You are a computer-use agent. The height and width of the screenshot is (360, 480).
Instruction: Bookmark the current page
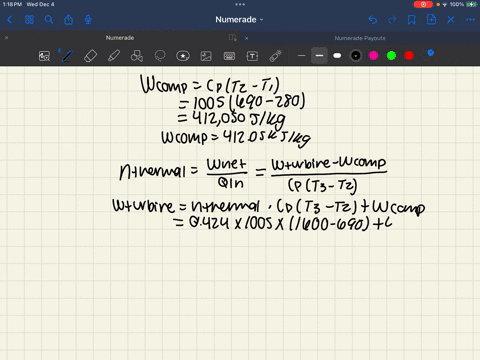412,20
